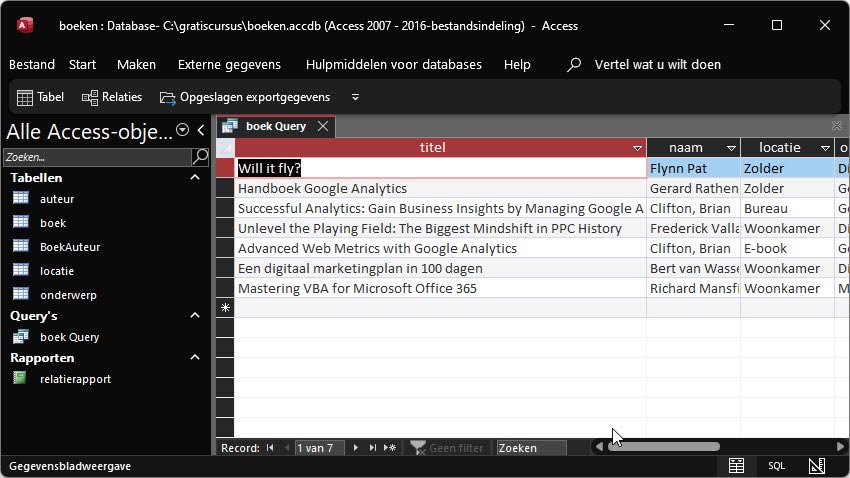The width and height of the screenshot is (850, 478).
Task: Collapse the Tabellen group
Action: coord(195,177)
